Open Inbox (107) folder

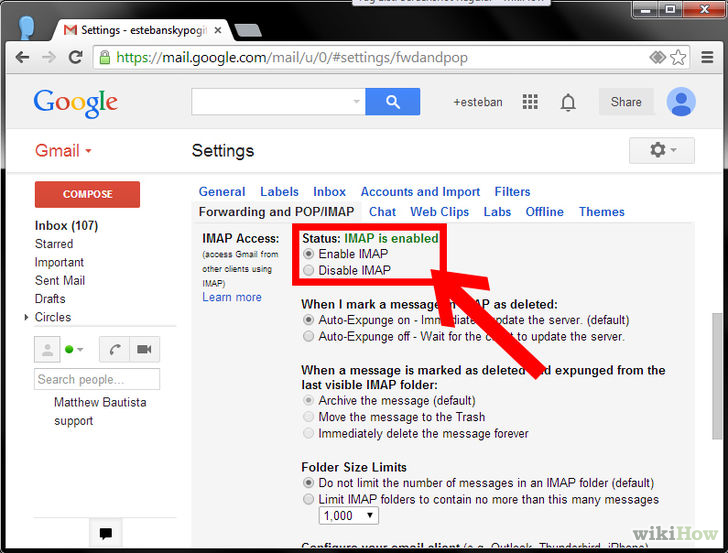[66, 226]
